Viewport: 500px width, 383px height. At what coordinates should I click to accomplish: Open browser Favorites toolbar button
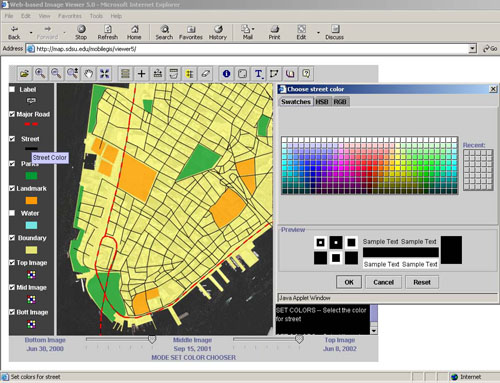coord(191,33)
